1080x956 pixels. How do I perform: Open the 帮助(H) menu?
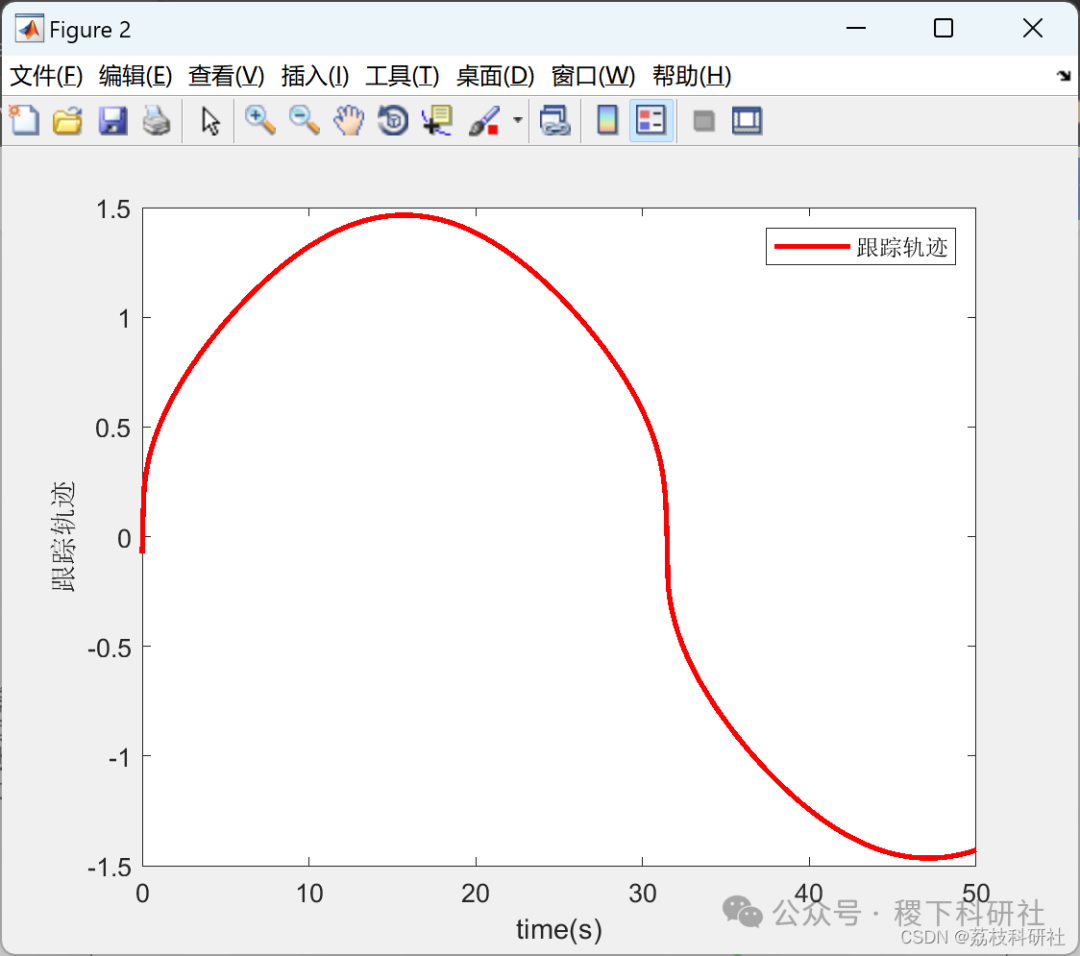point(692,76)
